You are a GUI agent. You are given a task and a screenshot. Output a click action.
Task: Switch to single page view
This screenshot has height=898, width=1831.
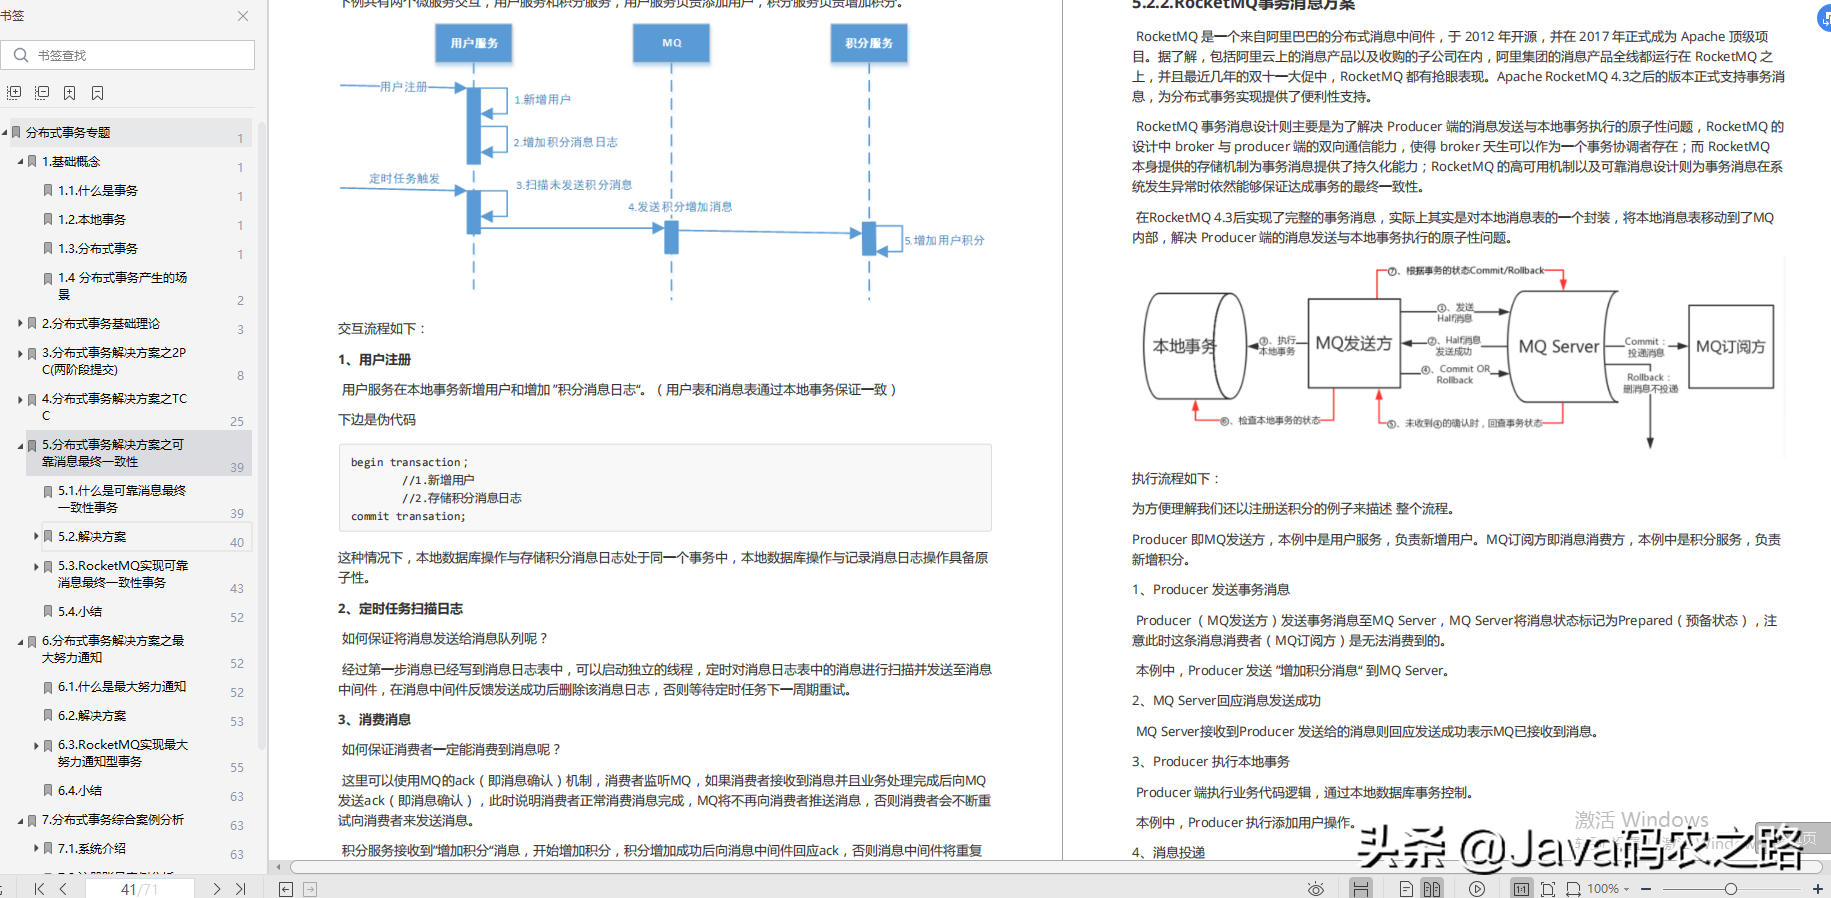click(x=1406, y=889)
